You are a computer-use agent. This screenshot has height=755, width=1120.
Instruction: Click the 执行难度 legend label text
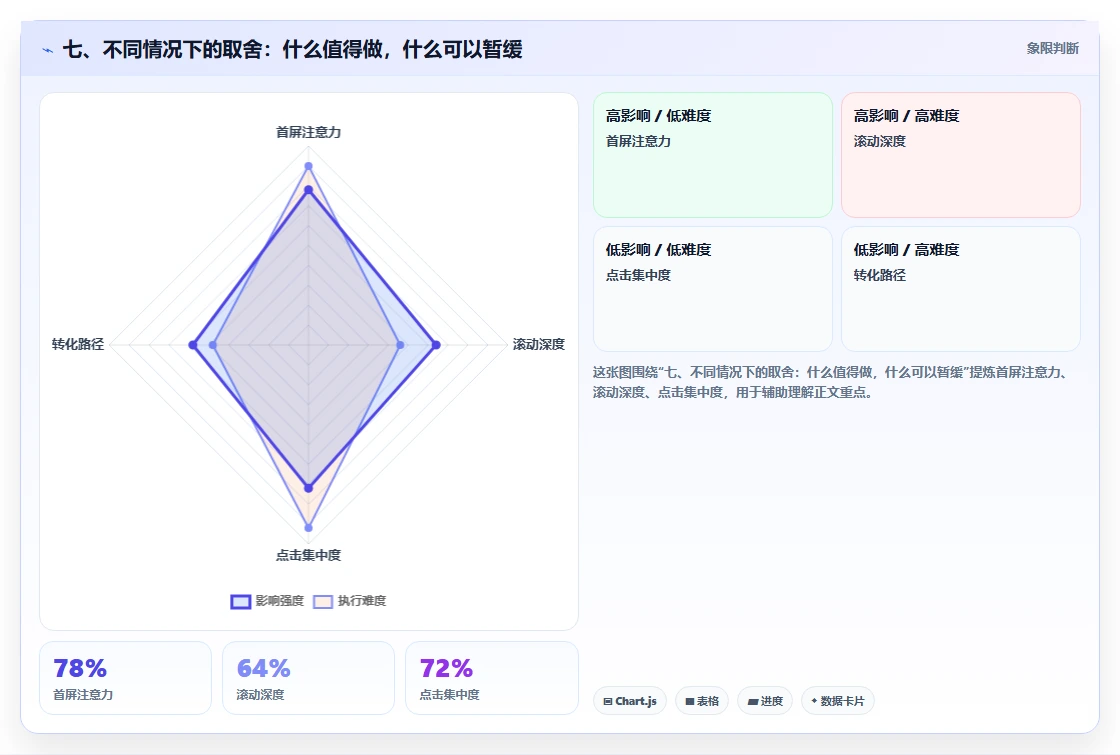coord(361,601)
